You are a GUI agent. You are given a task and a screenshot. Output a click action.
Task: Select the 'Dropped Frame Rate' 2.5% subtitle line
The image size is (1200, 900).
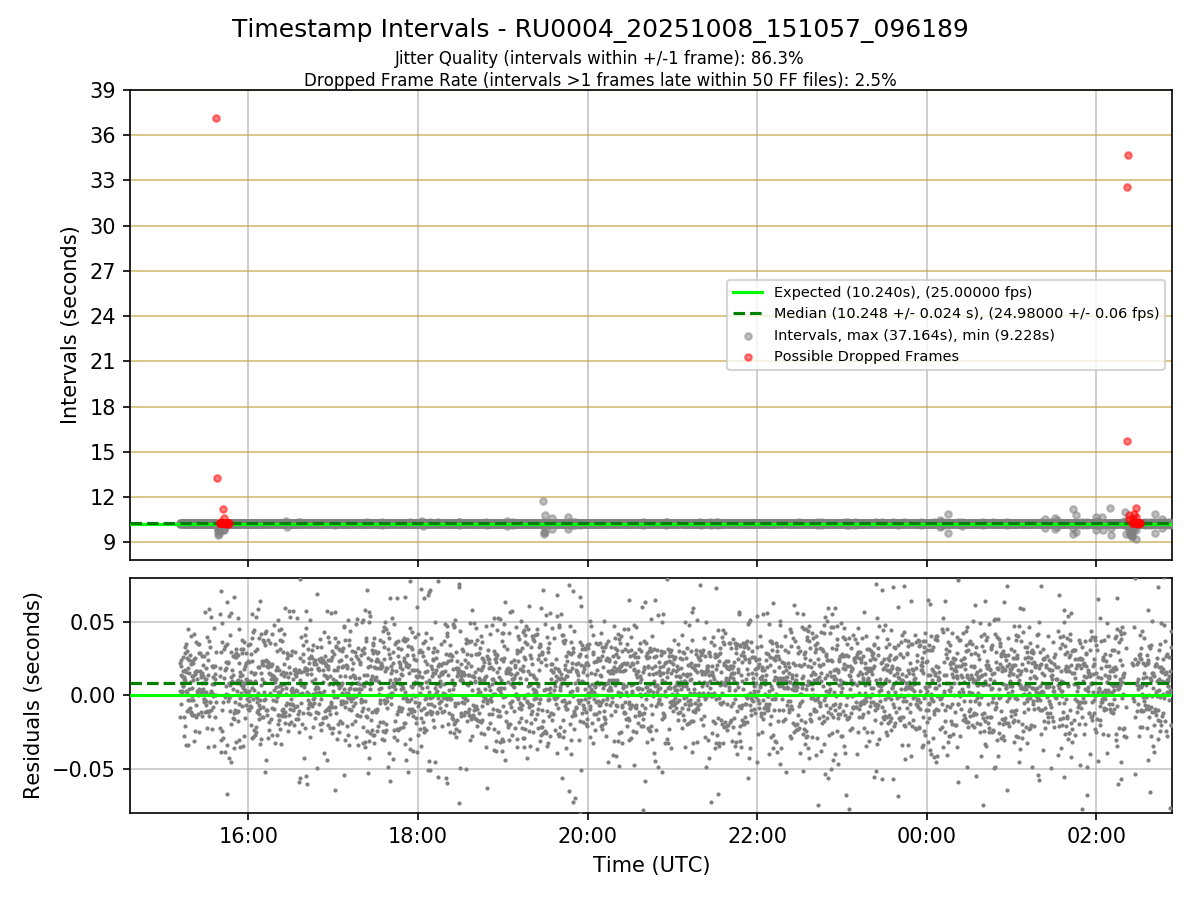point(600,80)
